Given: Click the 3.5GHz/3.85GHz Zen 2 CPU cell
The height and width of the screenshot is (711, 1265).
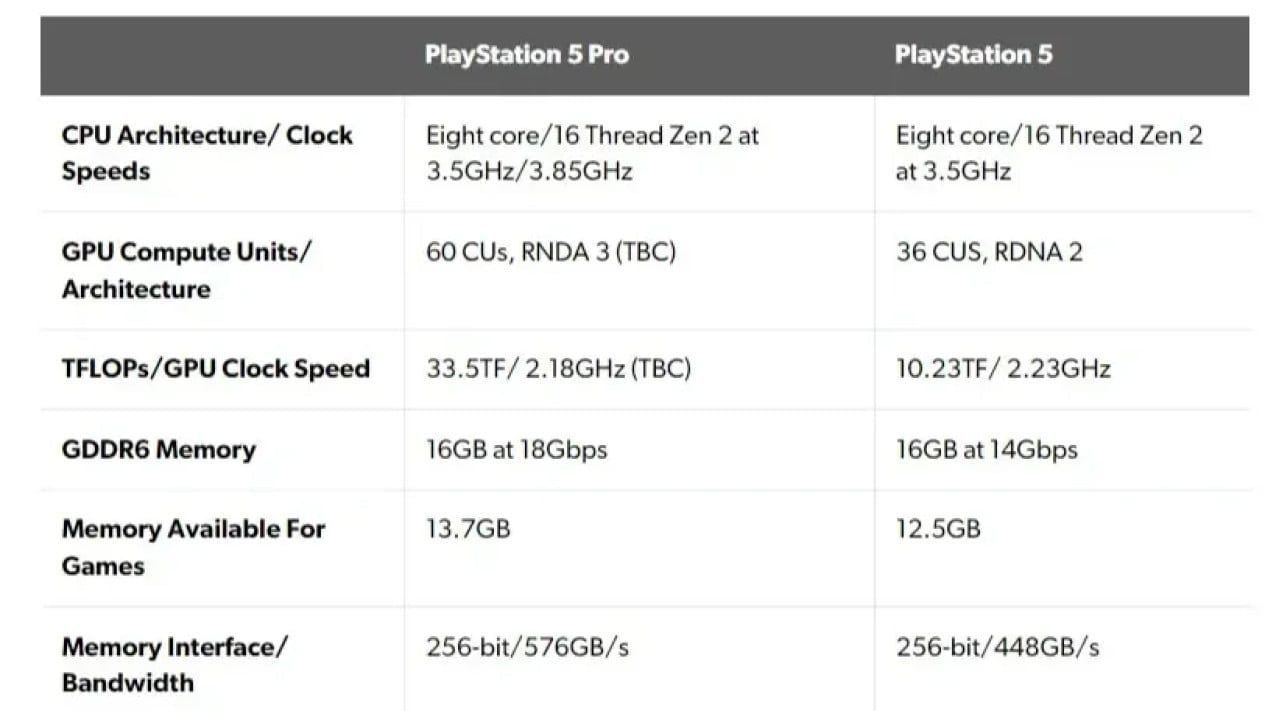Looking at the screenshot, I should [592, 153].
